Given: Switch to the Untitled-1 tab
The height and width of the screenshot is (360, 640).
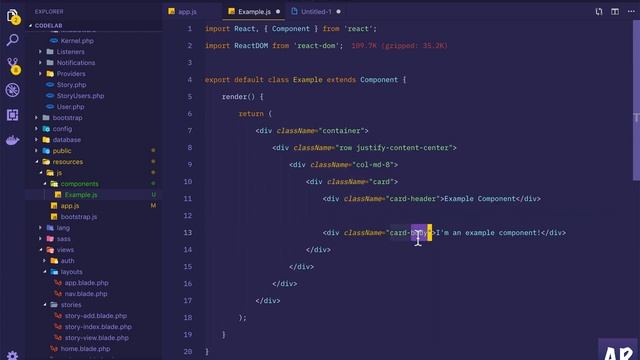Looking at the screenshot, I should pos(316,12).
